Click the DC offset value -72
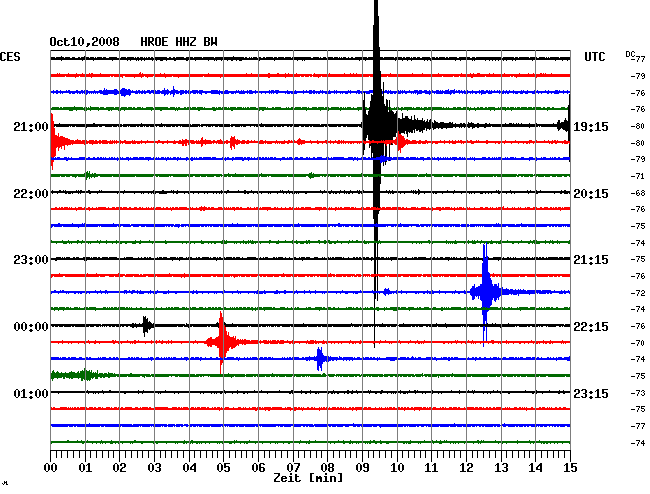 click(638, 293)
